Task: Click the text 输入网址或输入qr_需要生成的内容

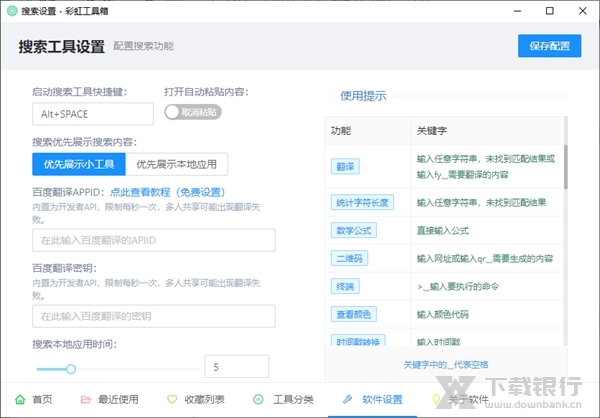Action: coord(485,258)
